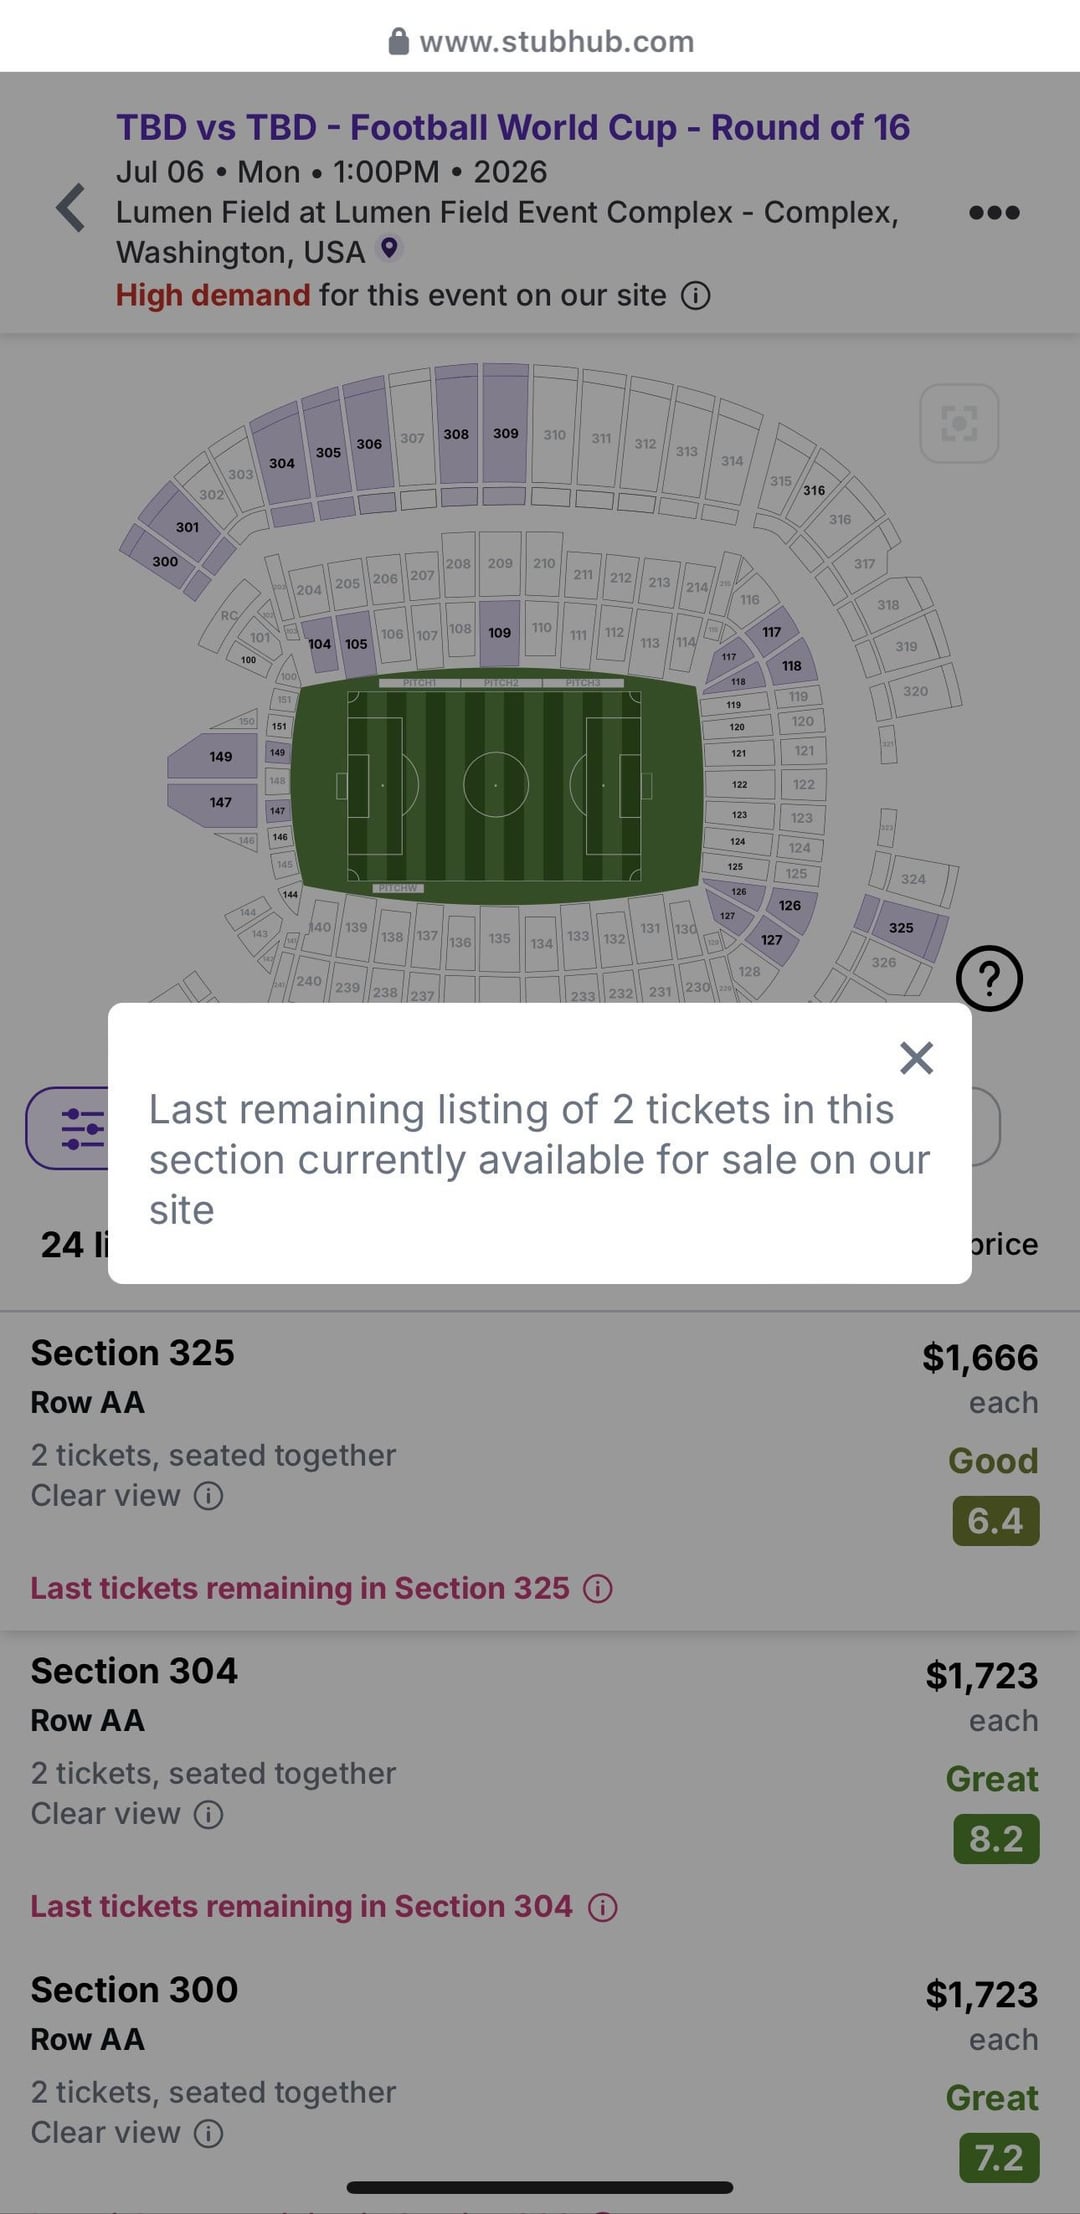Tap info icon next to Section 304 Clear view
The width and height of the screenshot is (1080, 2214).
point(208,1814)
